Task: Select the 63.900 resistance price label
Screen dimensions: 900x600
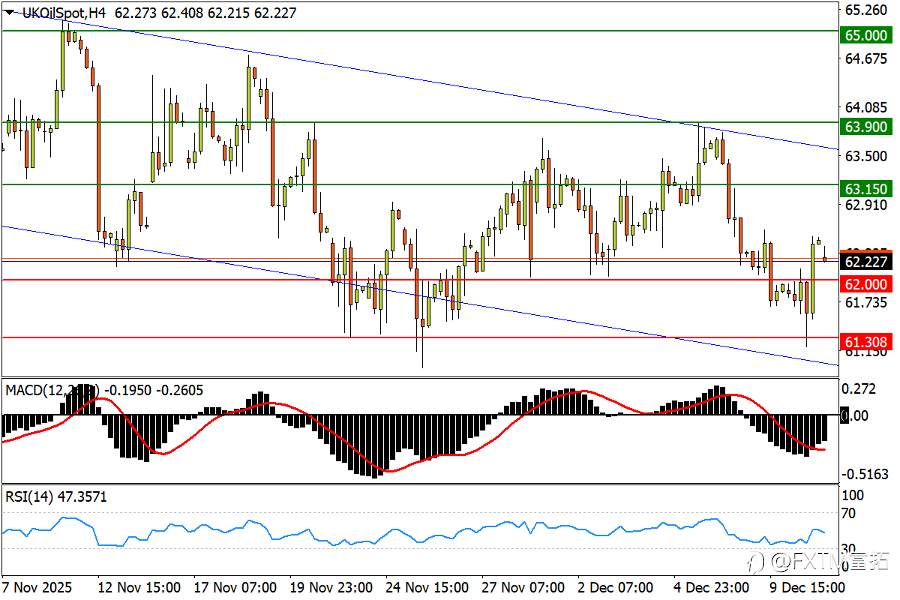Action: tap(866, 126)
